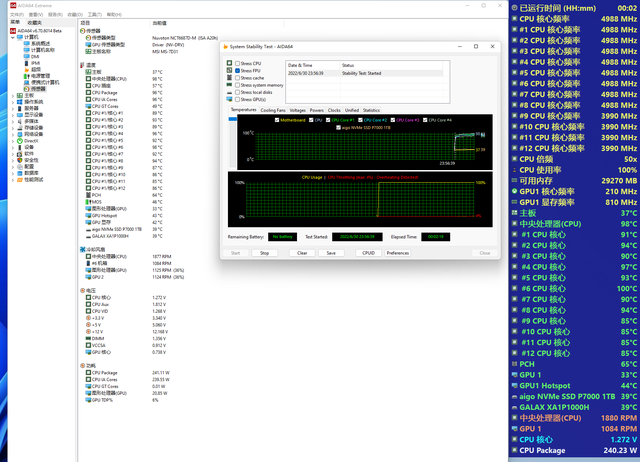Open the 工具 menu in the menu bar
640x462 pixels.
pos(93,15)
